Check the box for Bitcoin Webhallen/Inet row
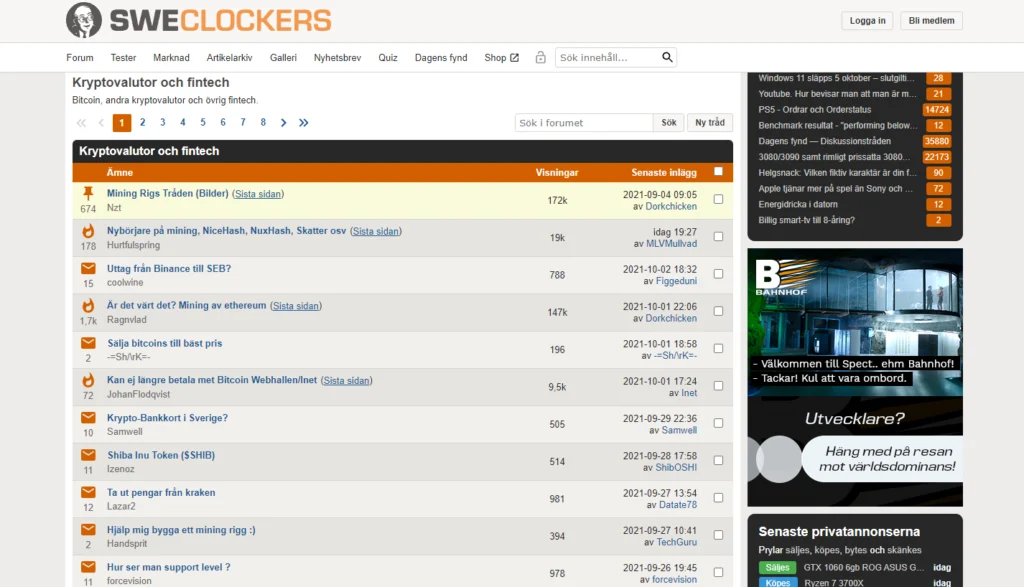This screenshot has width=1024, height=587. [x=718, y=385]
